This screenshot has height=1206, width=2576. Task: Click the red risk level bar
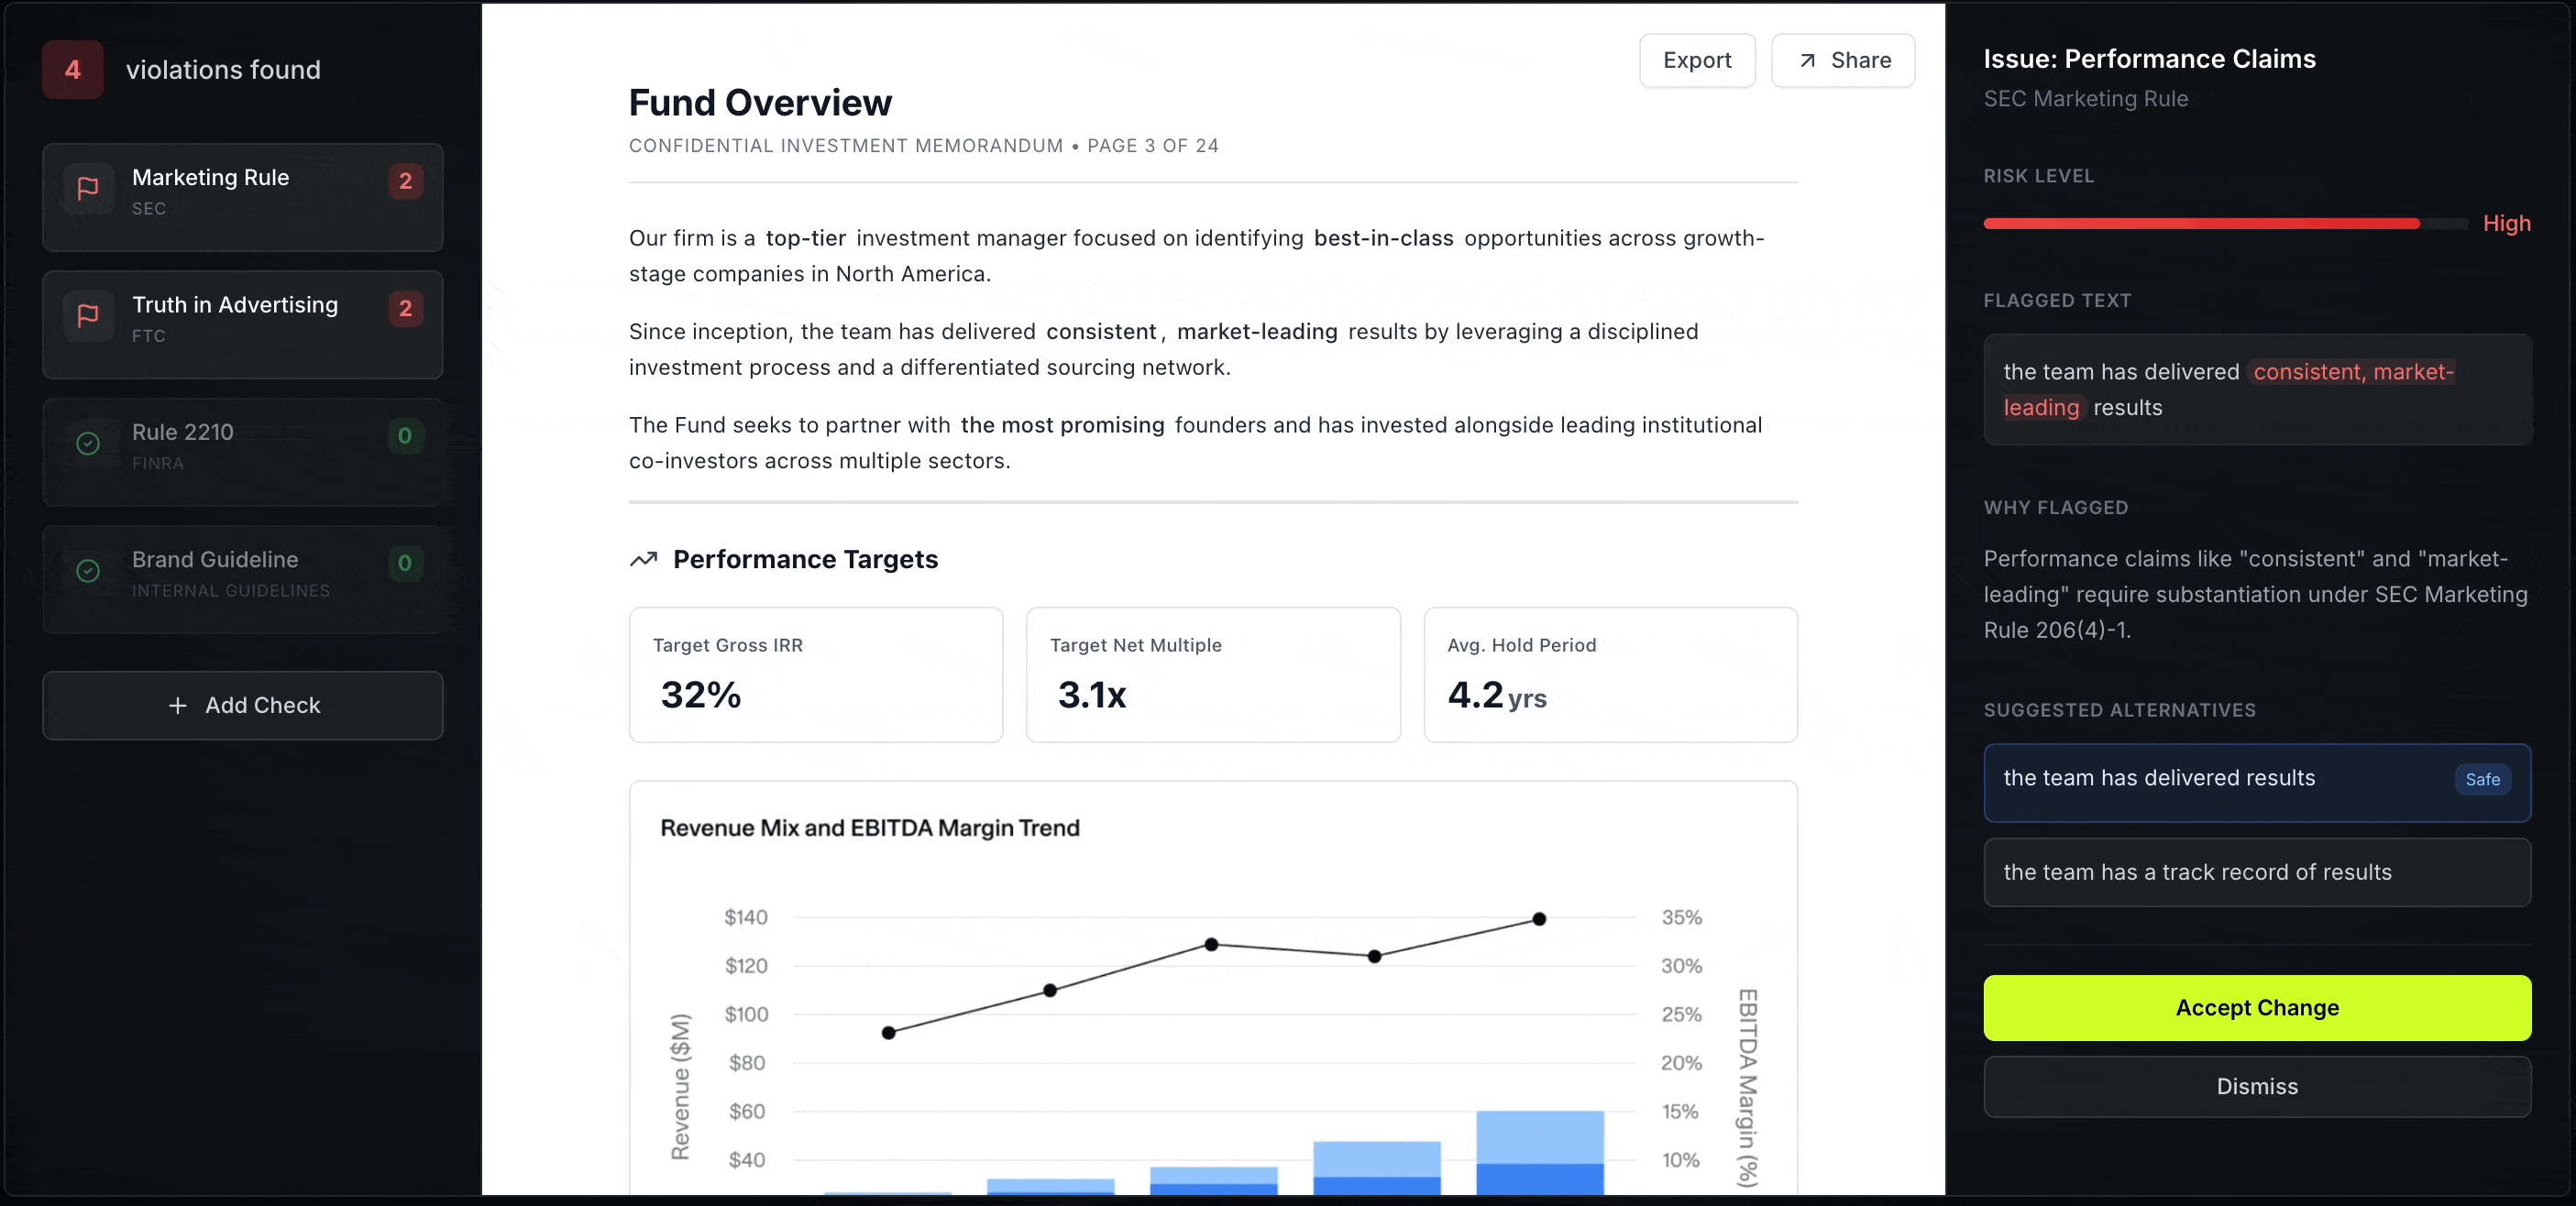click(2200, 224)
